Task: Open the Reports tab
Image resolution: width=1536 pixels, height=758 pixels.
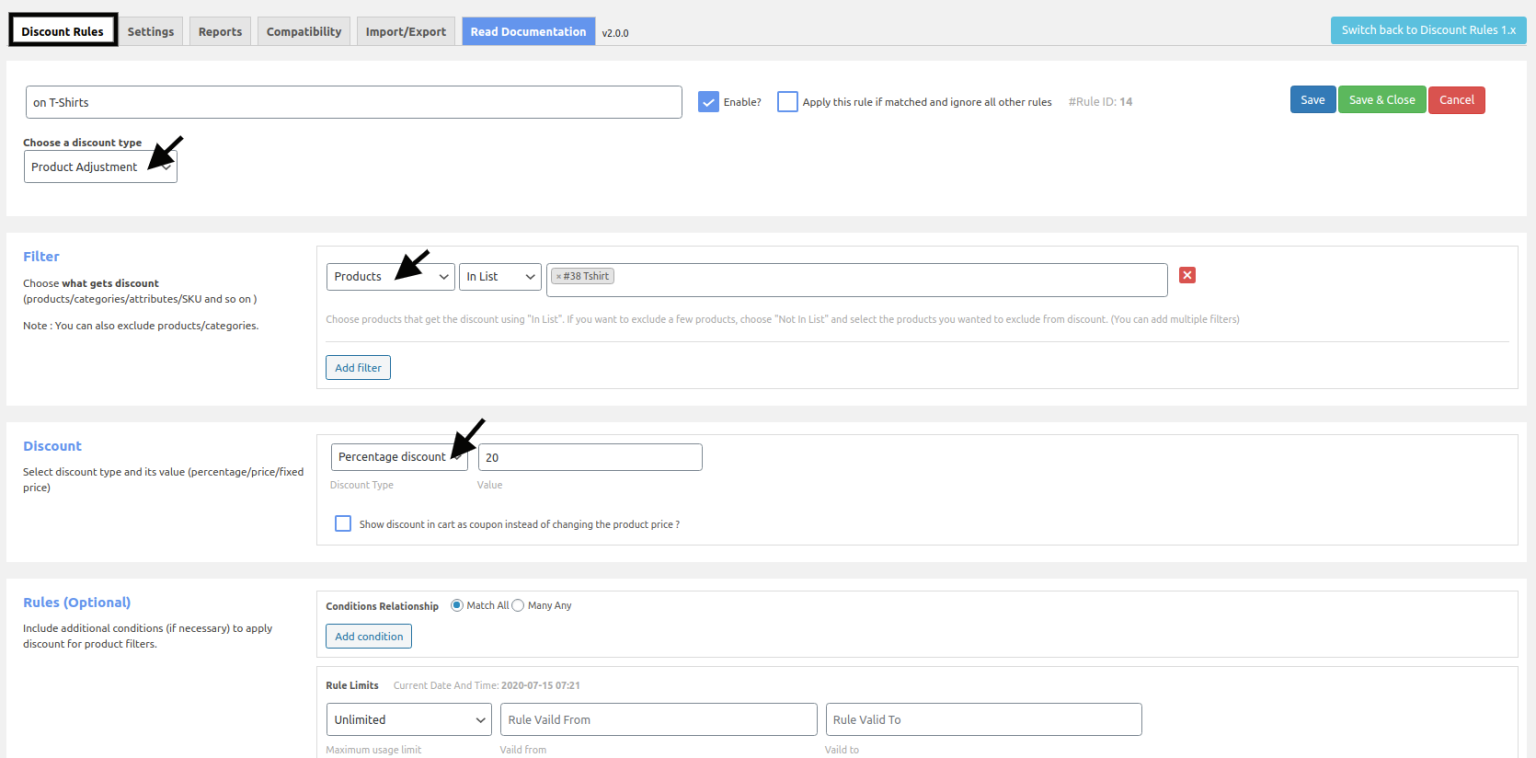Action: [220, 31]
